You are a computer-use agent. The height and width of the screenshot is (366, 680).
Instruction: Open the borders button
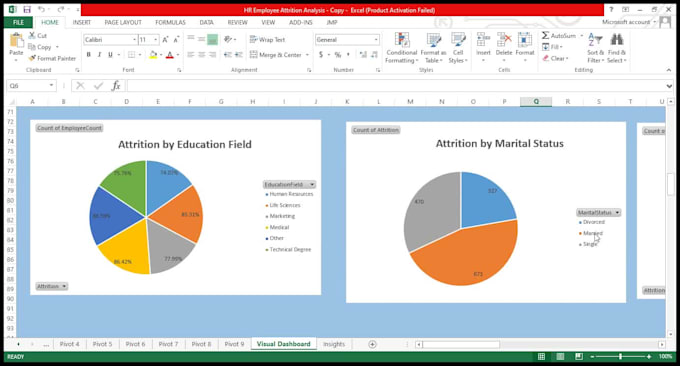coord(132,55)
